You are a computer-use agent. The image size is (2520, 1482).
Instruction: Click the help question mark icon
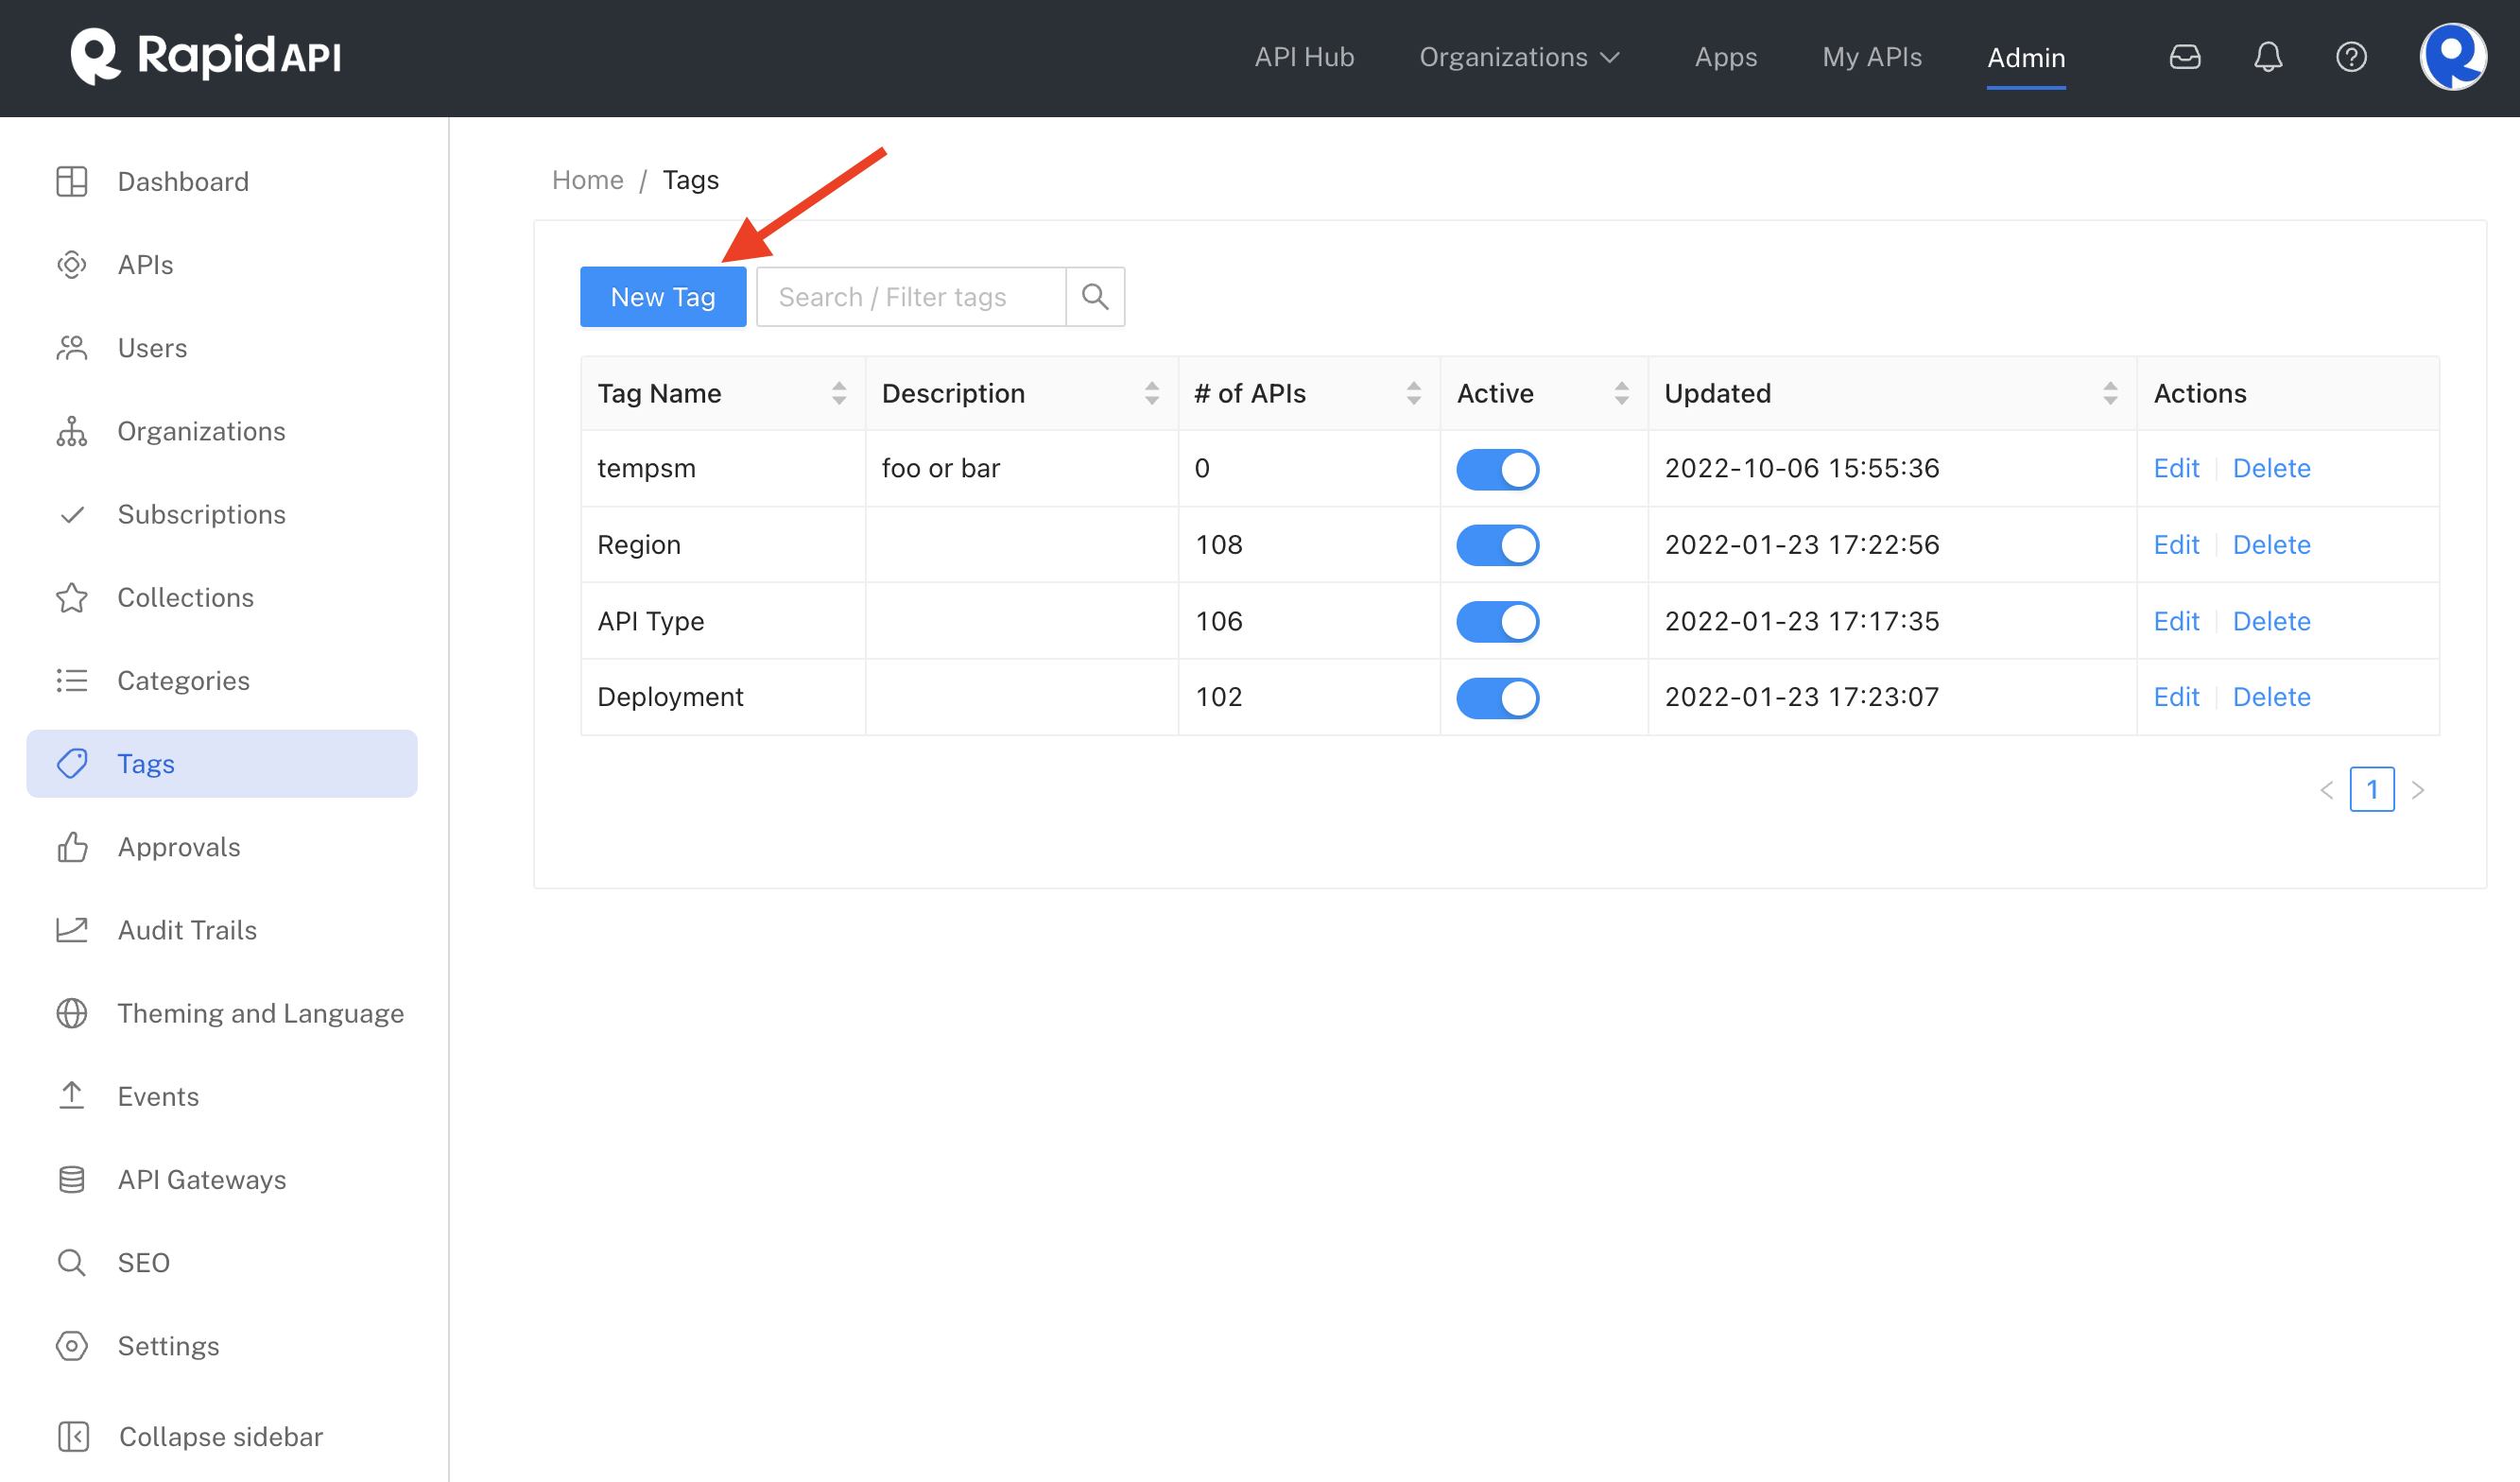[2350, 57]
